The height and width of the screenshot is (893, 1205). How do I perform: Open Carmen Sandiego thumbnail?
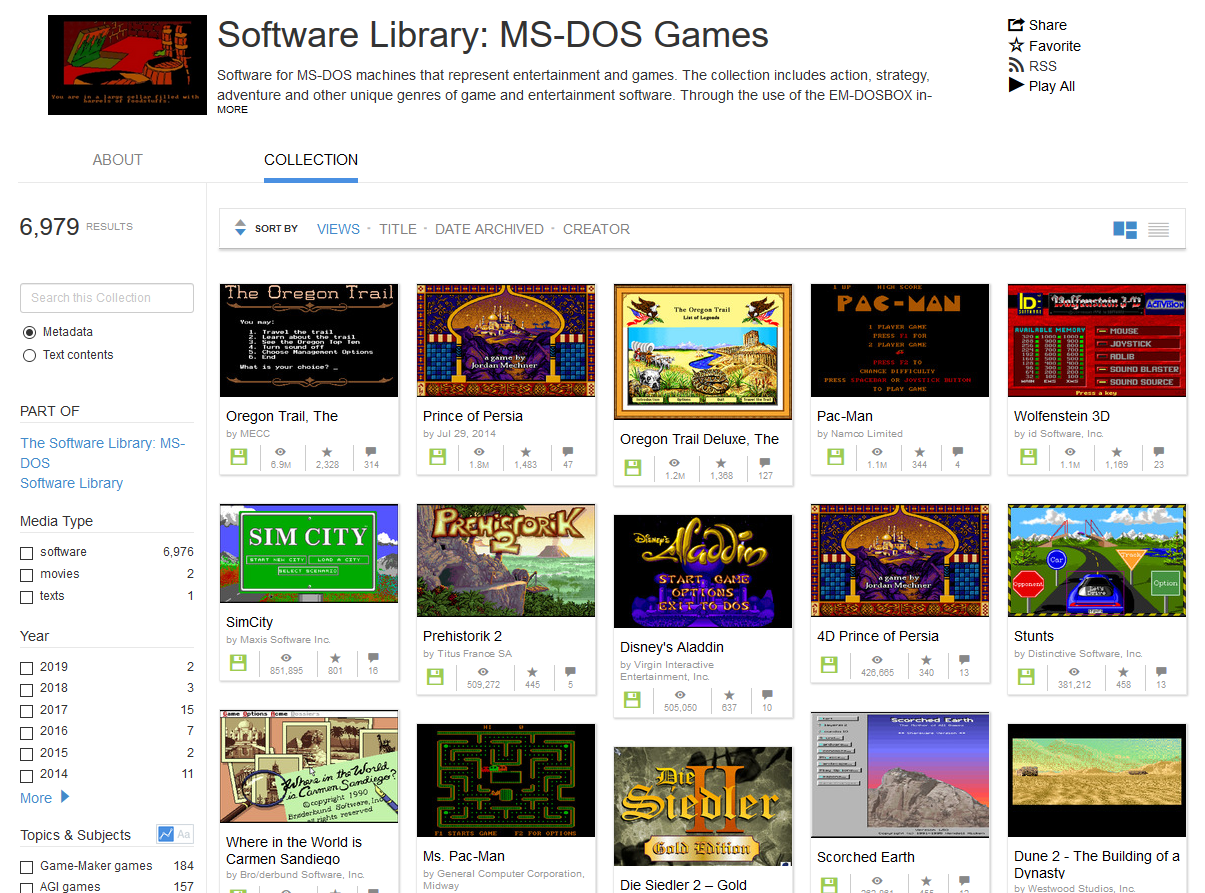[309, 766]
